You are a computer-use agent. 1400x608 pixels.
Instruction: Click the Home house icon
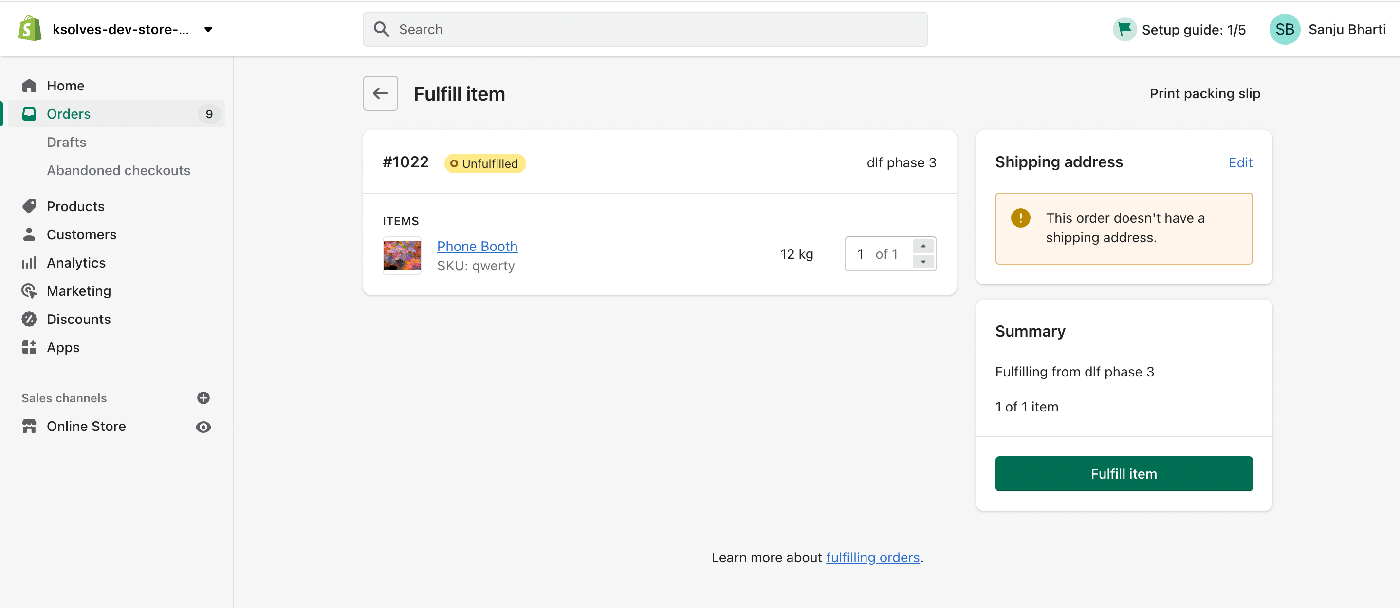[x=29, y=86]
